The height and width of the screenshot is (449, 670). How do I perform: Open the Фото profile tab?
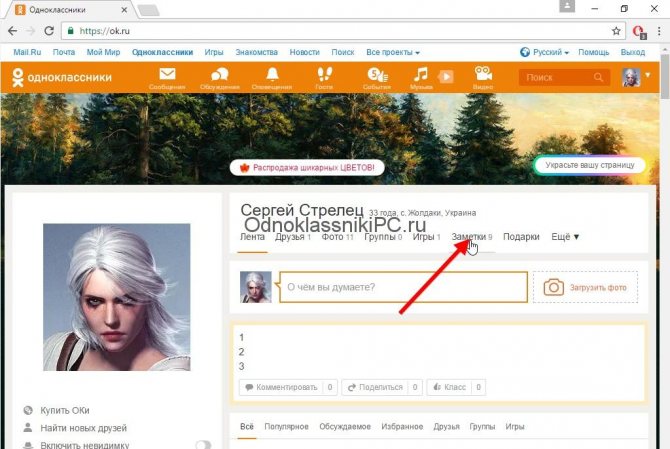(338, 237)
